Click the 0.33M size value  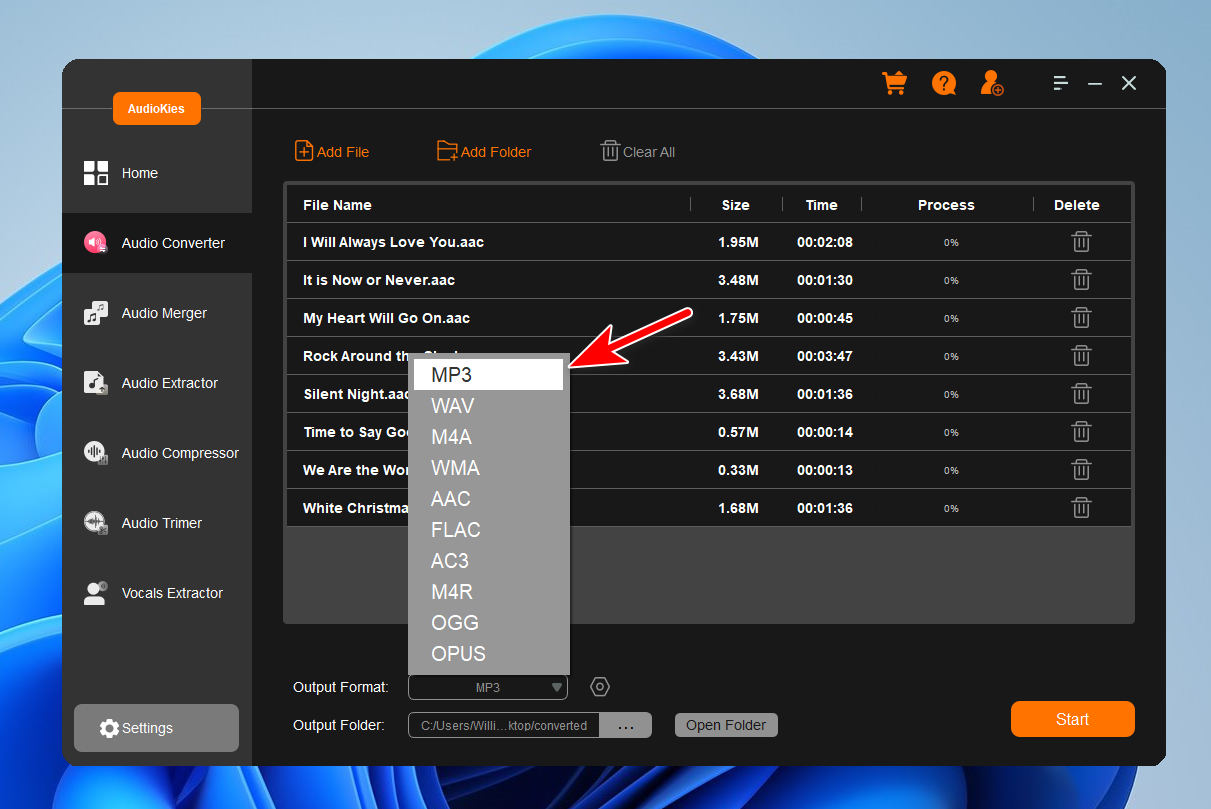tap(738, 470)
